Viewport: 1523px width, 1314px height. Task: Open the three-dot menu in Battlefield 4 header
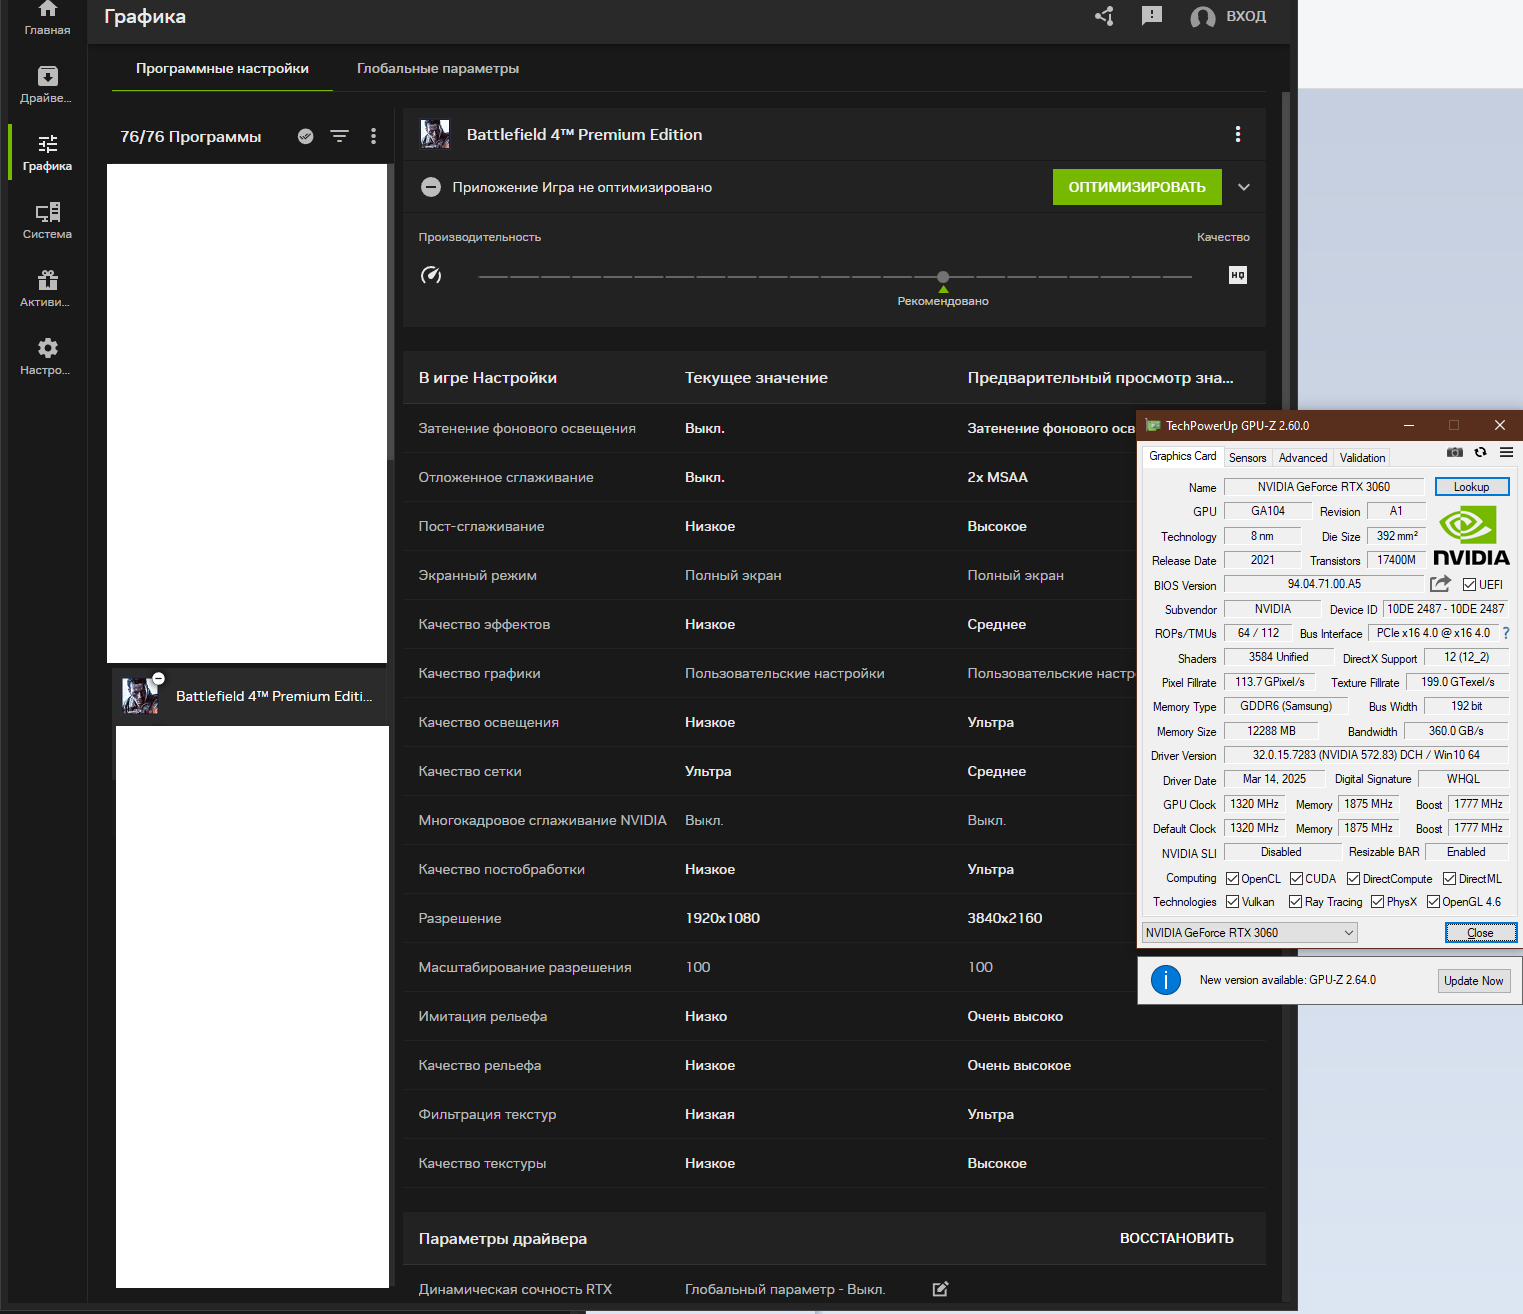point(1238,134)
